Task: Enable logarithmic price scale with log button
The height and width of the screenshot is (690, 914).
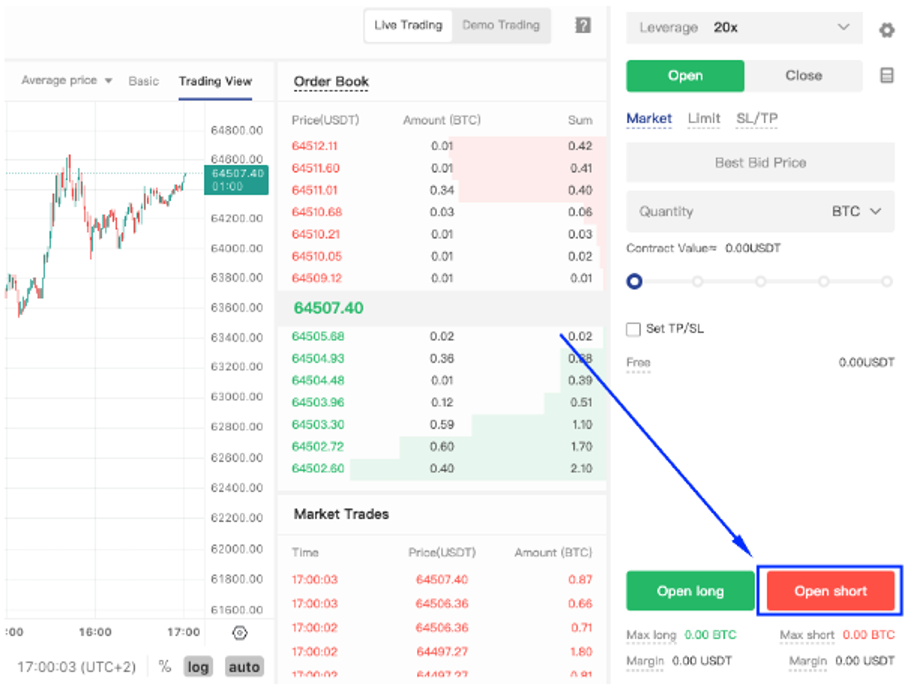Action: click(198, 666)
